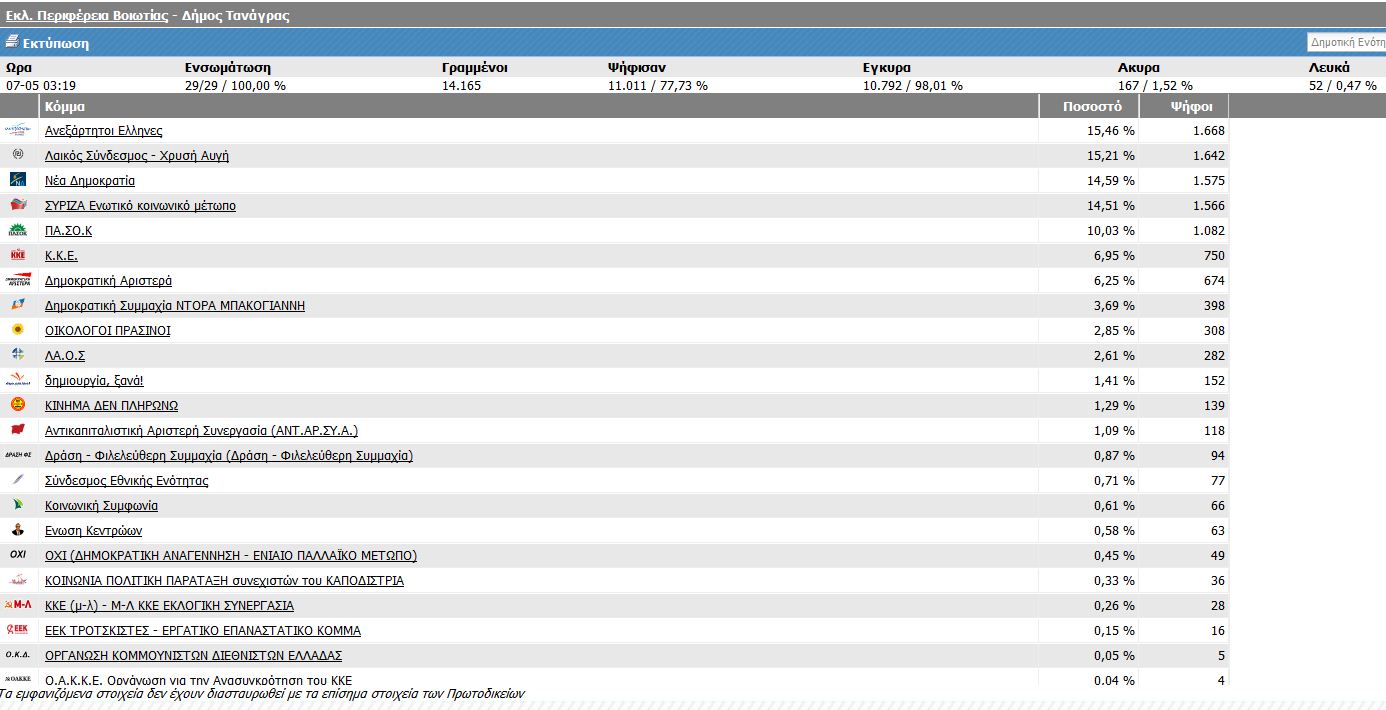The width and height of the screenshot is (1386, 710).
Task: Click the printer icon beside Εκτύπωση
Action: (12, 43)
